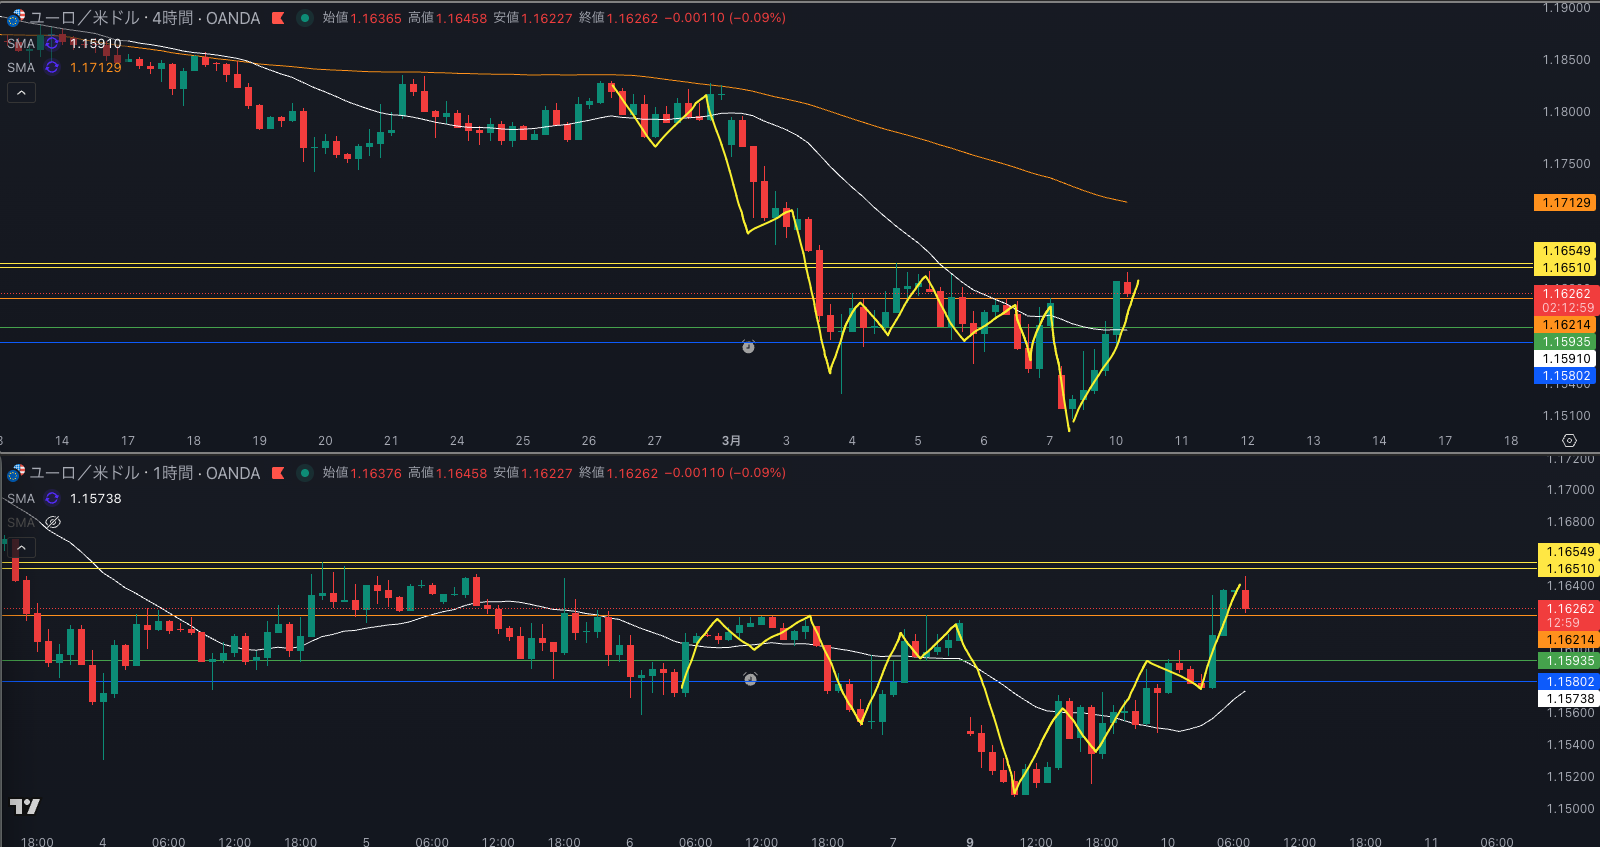Click the orange 1.17129 SMA price label
The image size is (1600, 847).
click(x=1566, y=203)
